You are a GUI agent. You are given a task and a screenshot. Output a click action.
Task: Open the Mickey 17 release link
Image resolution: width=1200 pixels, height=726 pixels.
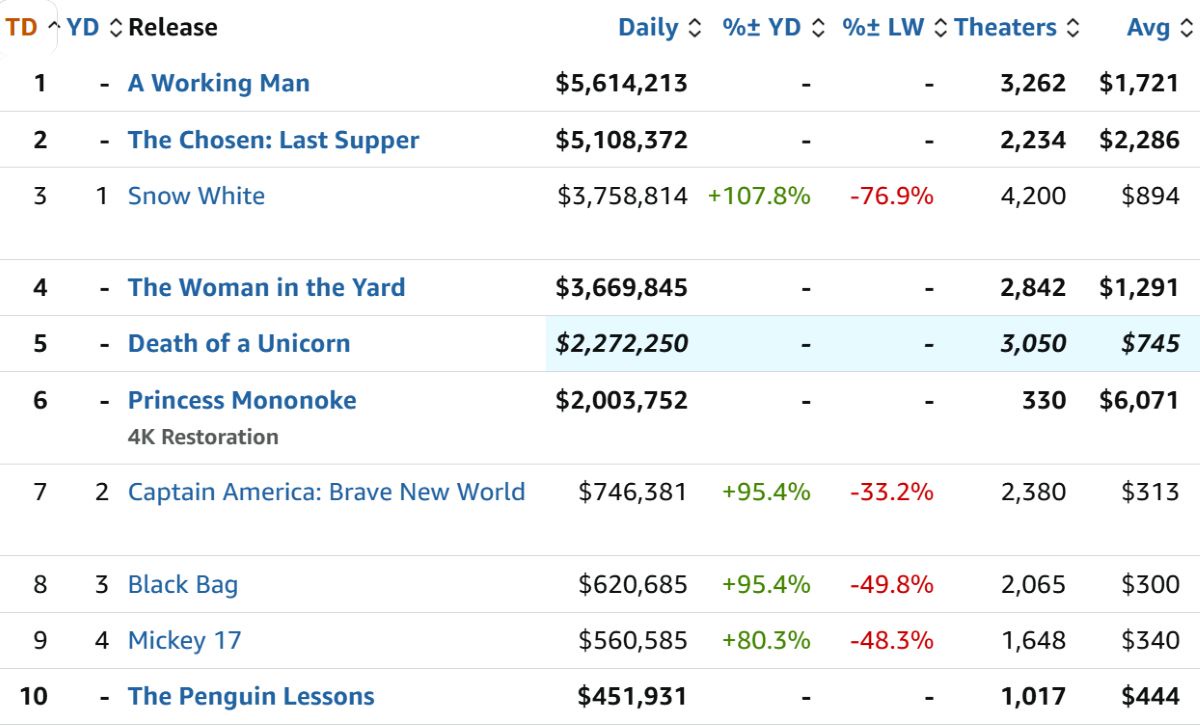[185, 641]
